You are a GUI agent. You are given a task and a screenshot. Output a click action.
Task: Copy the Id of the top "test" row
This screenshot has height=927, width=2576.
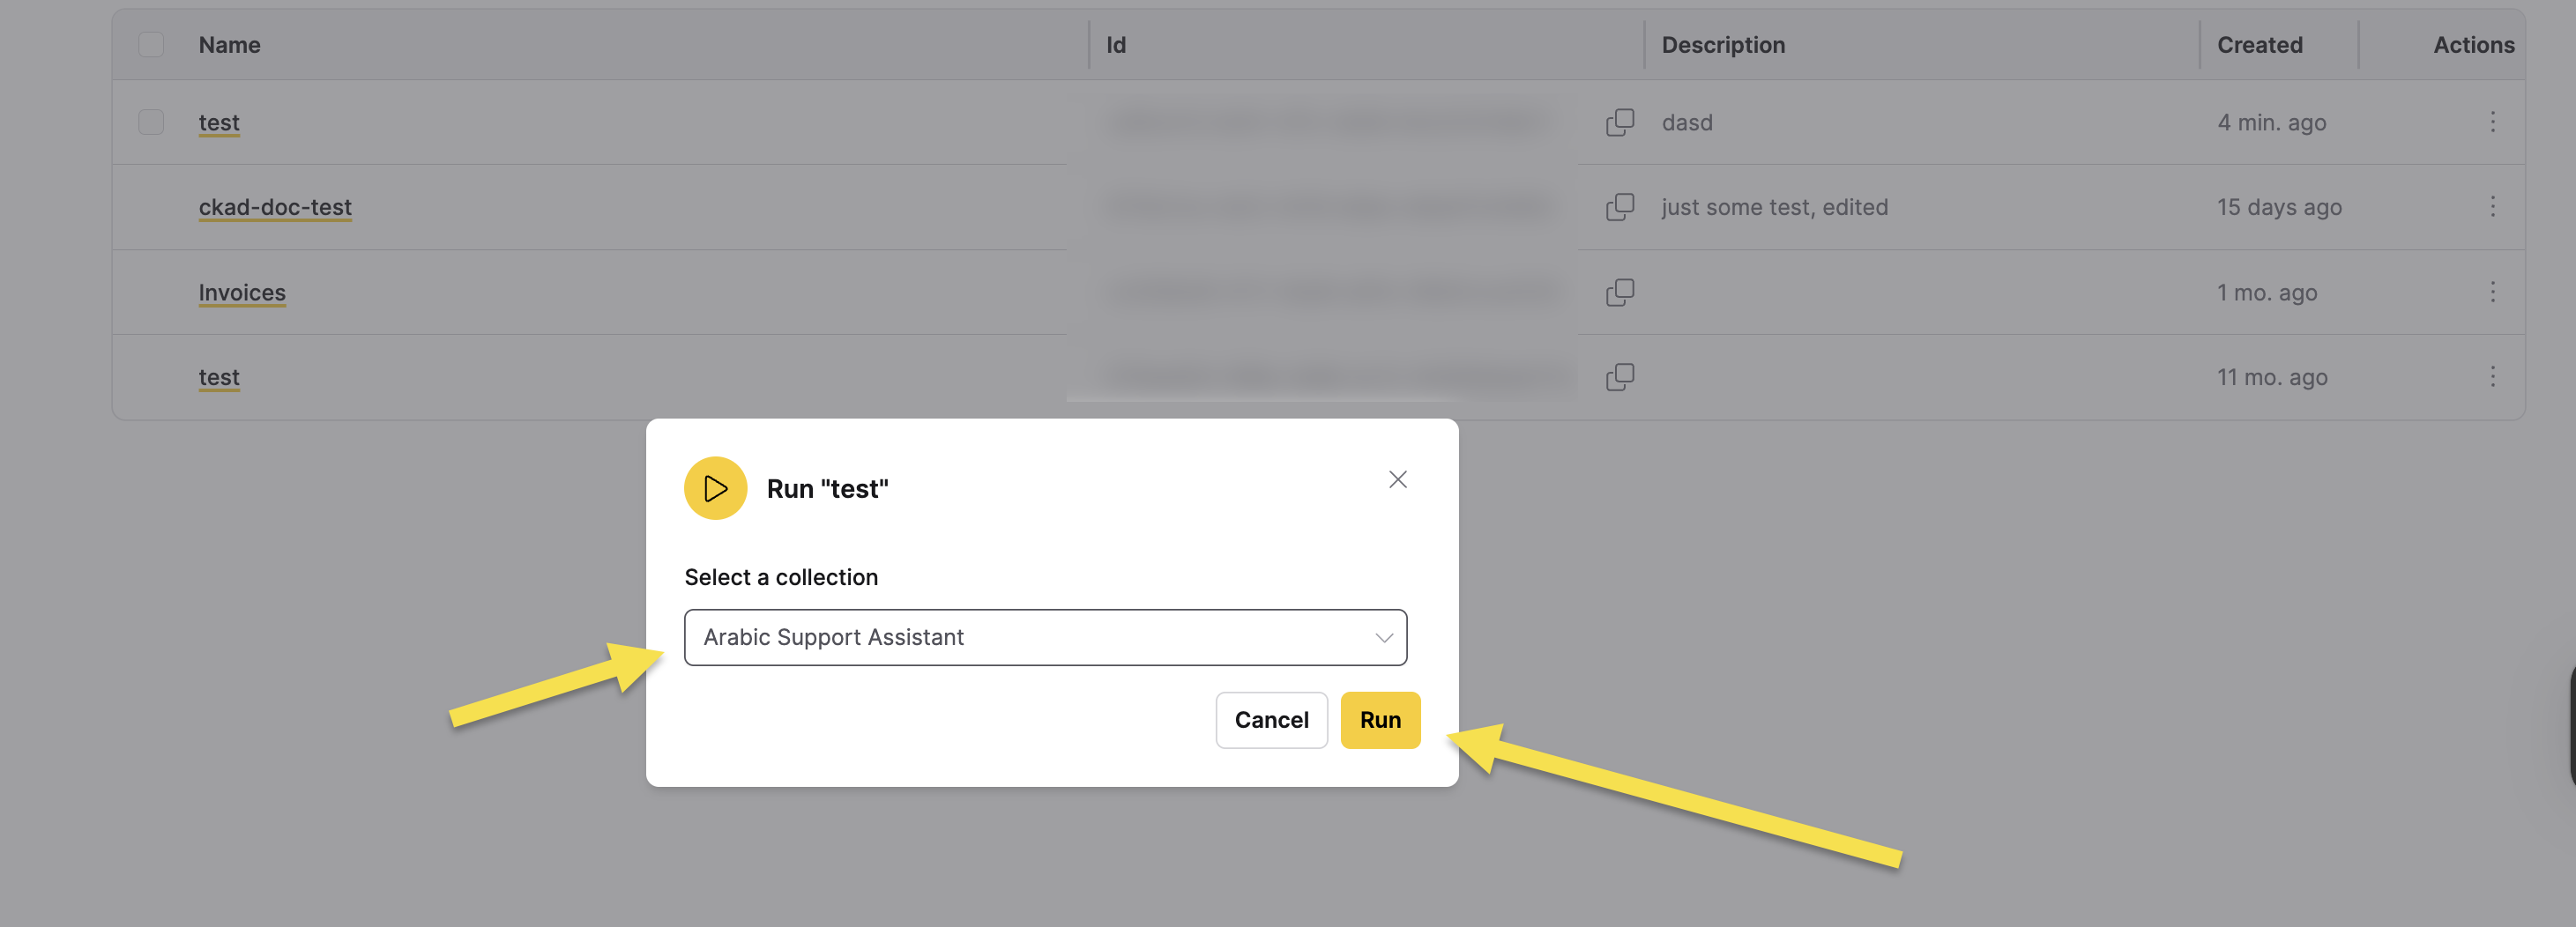point(1620,122)
